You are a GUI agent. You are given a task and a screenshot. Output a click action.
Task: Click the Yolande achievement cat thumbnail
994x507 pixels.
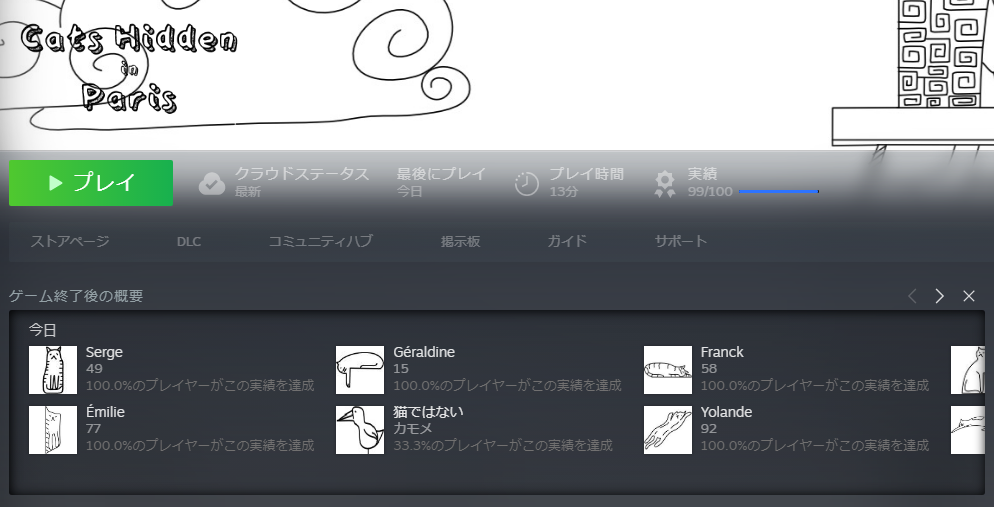668,430
